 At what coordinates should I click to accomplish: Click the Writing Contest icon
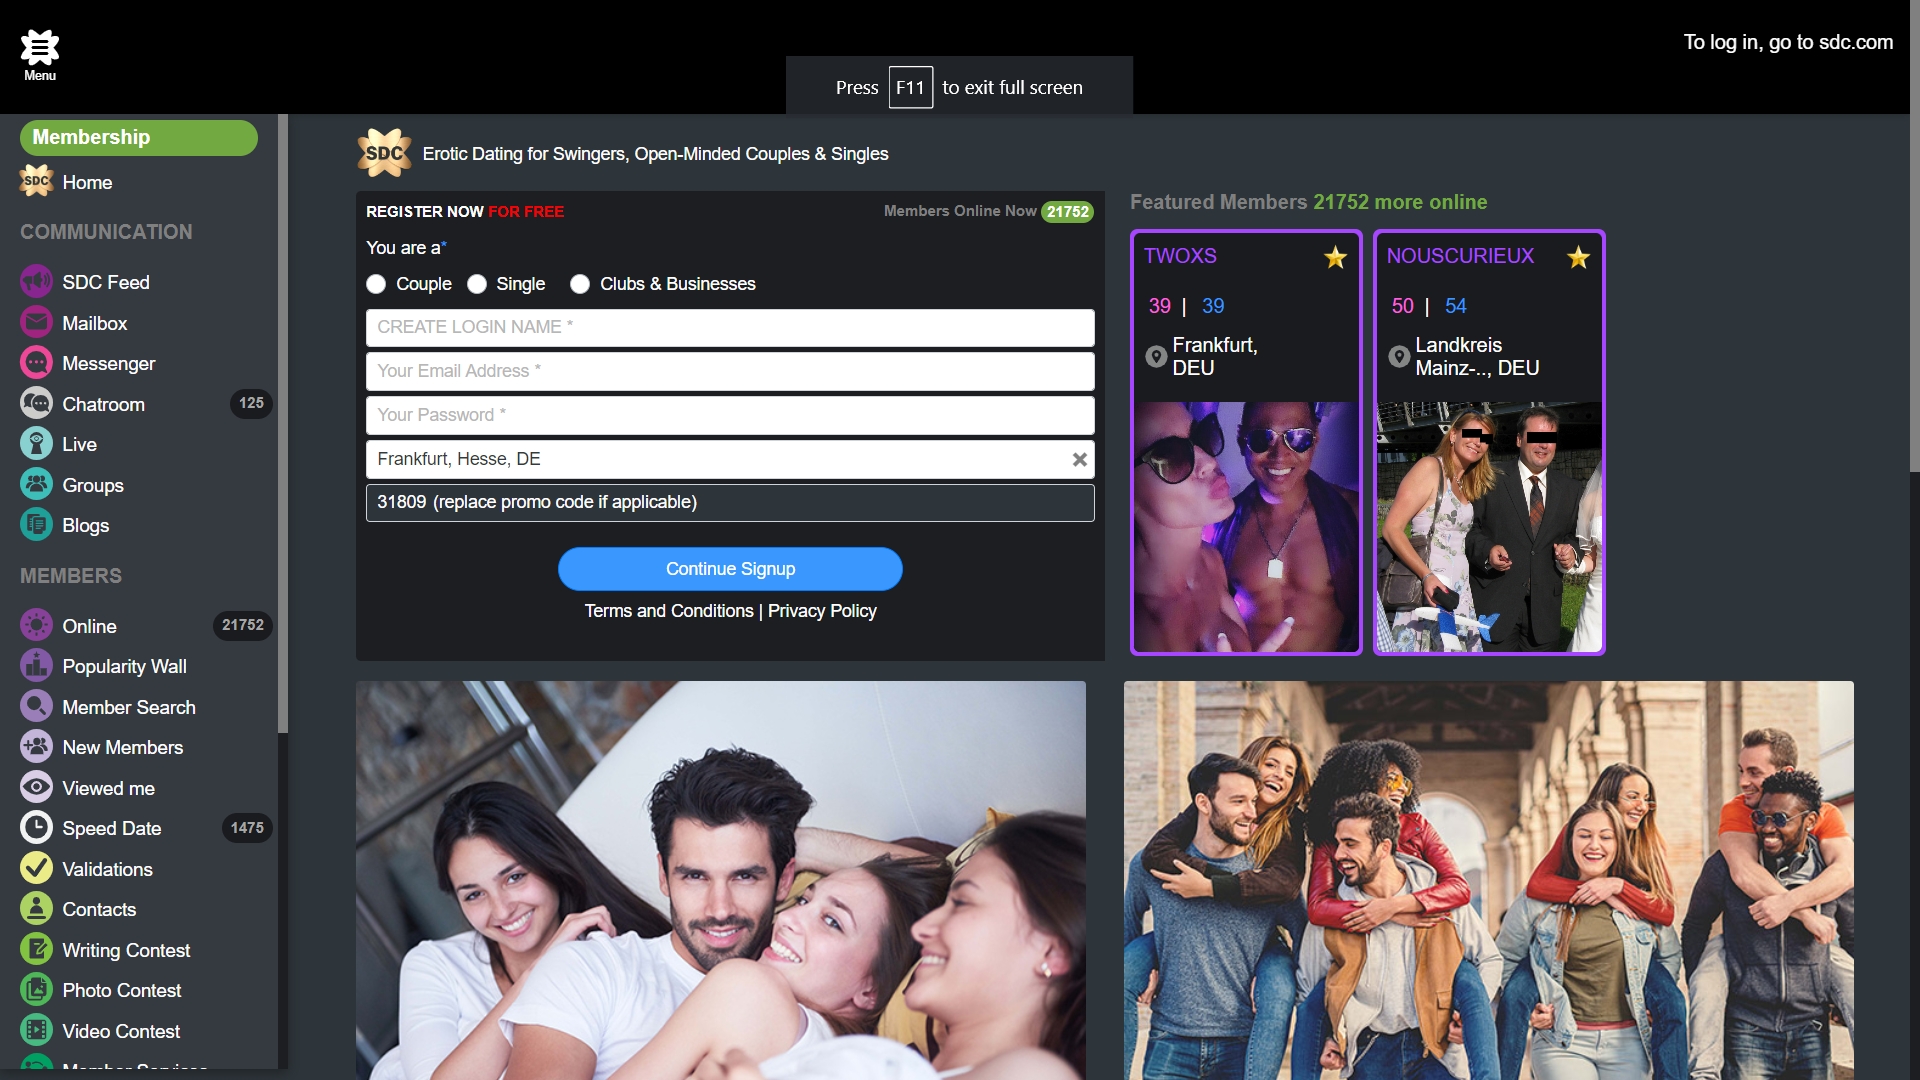(x=37, y=950)
